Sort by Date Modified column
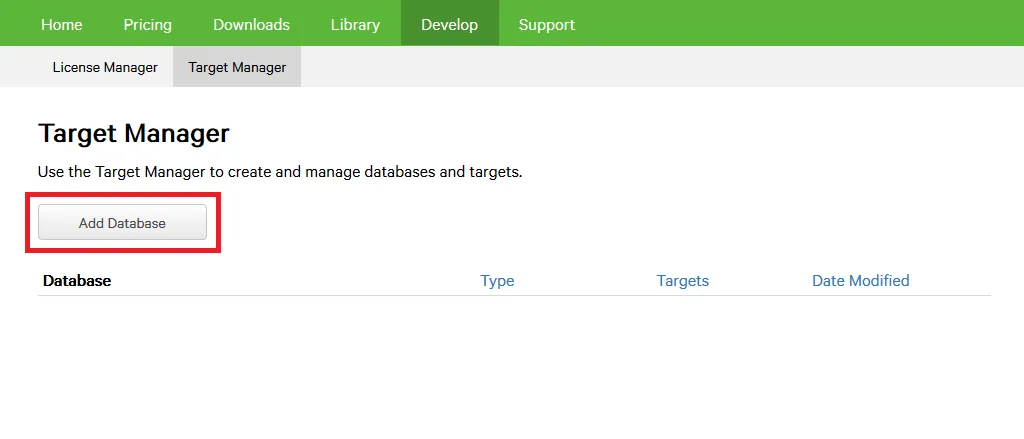The width and height of the screenshot is (1024, 439). click(x=860, y=281)
